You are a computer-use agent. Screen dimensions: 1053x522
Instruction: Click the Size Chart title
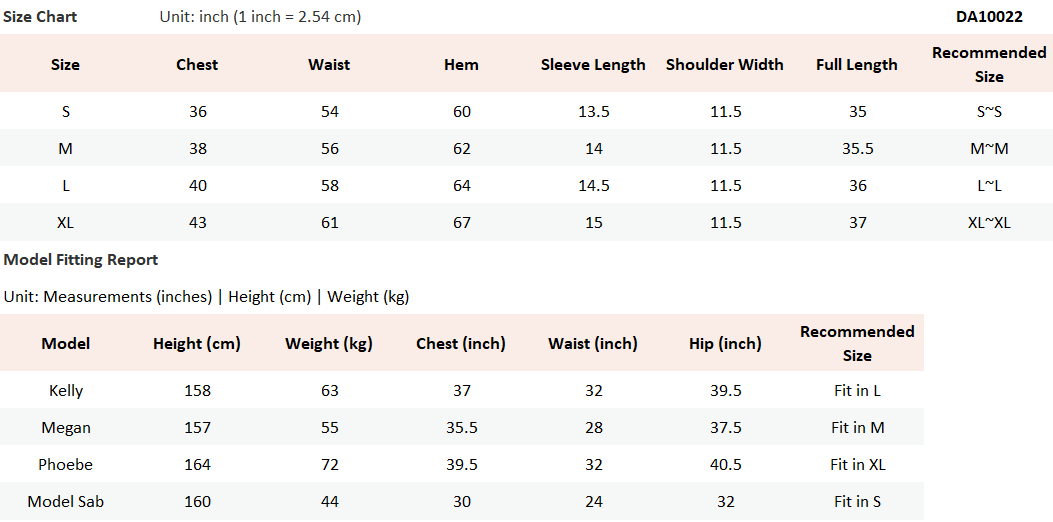tap(40, 17)
